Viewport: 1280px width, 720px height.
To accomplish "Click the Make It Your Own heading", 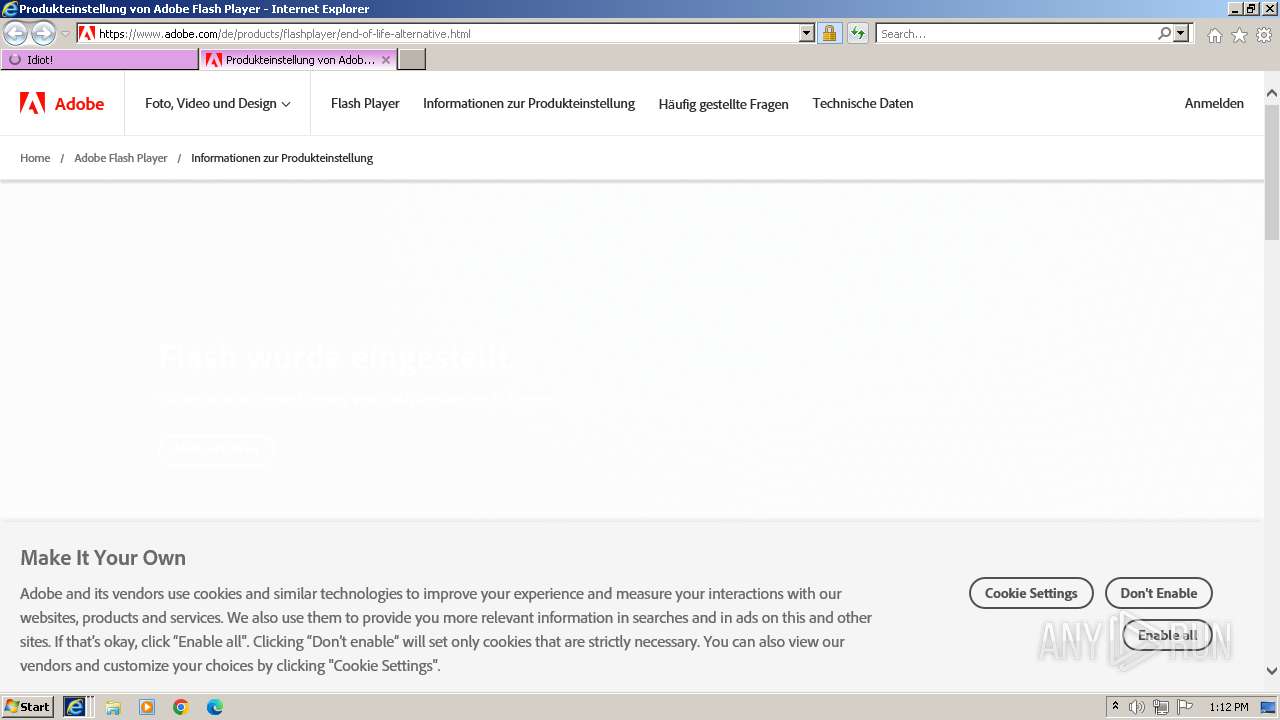I will (x=103, y=558).
